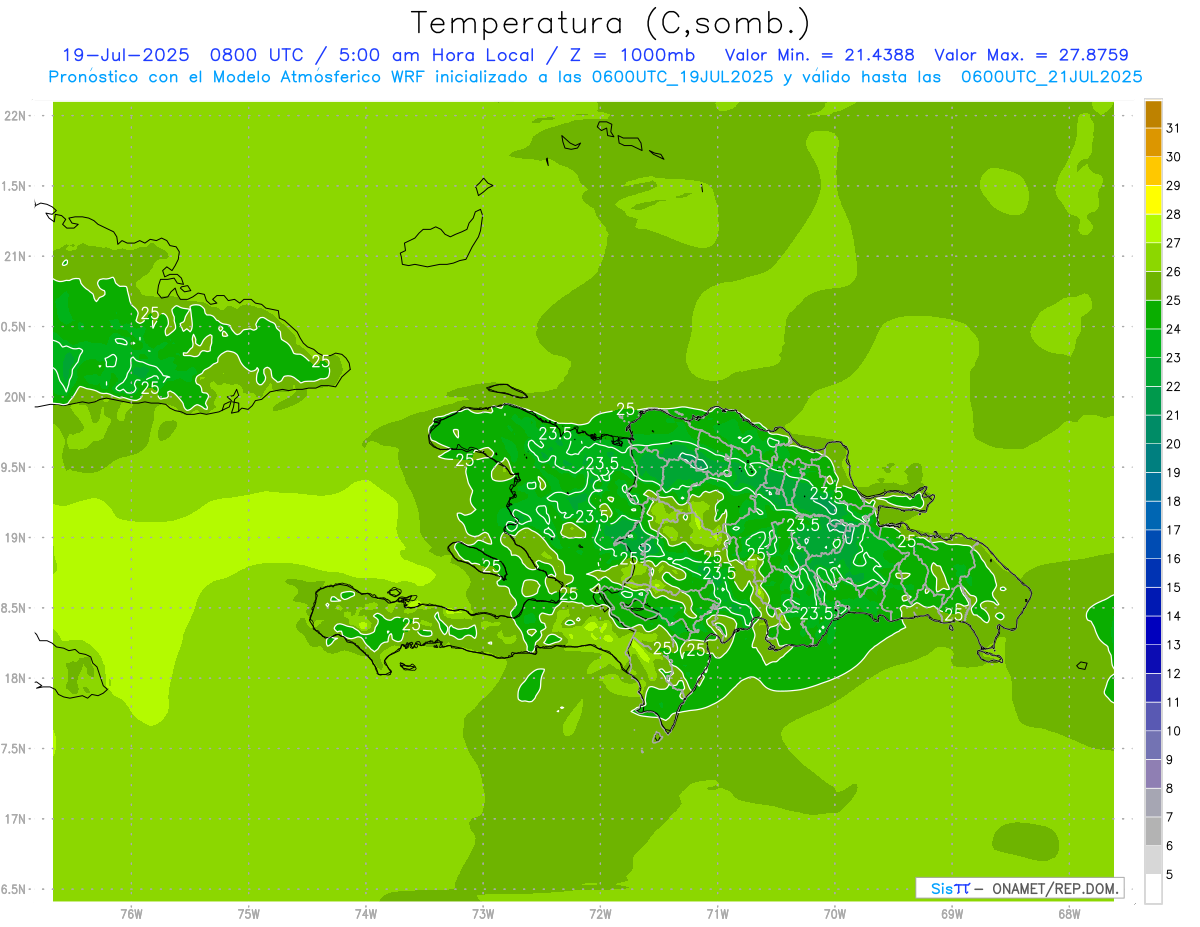
Task: Click the "11" colorbar label
Action: (1174, 703)
